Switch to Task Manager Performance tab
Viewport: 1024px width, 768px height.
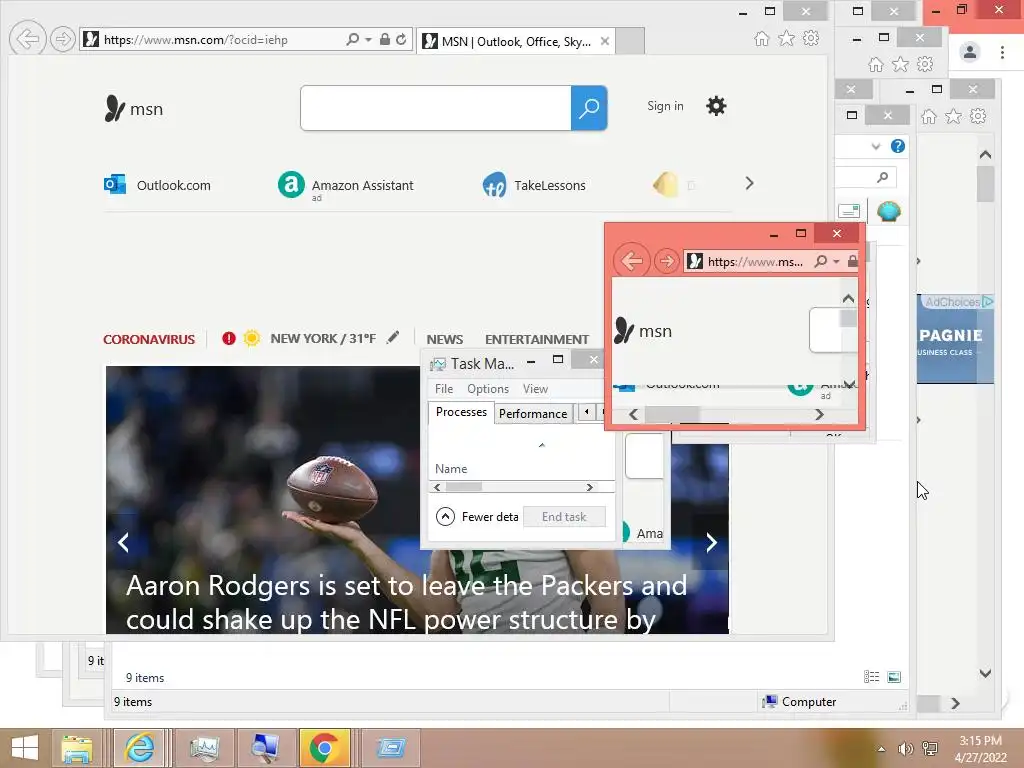point(533,413)
